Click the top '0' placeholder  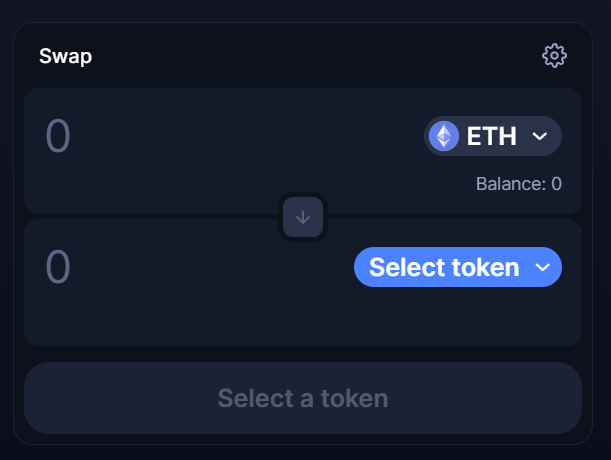coord(58,136)
